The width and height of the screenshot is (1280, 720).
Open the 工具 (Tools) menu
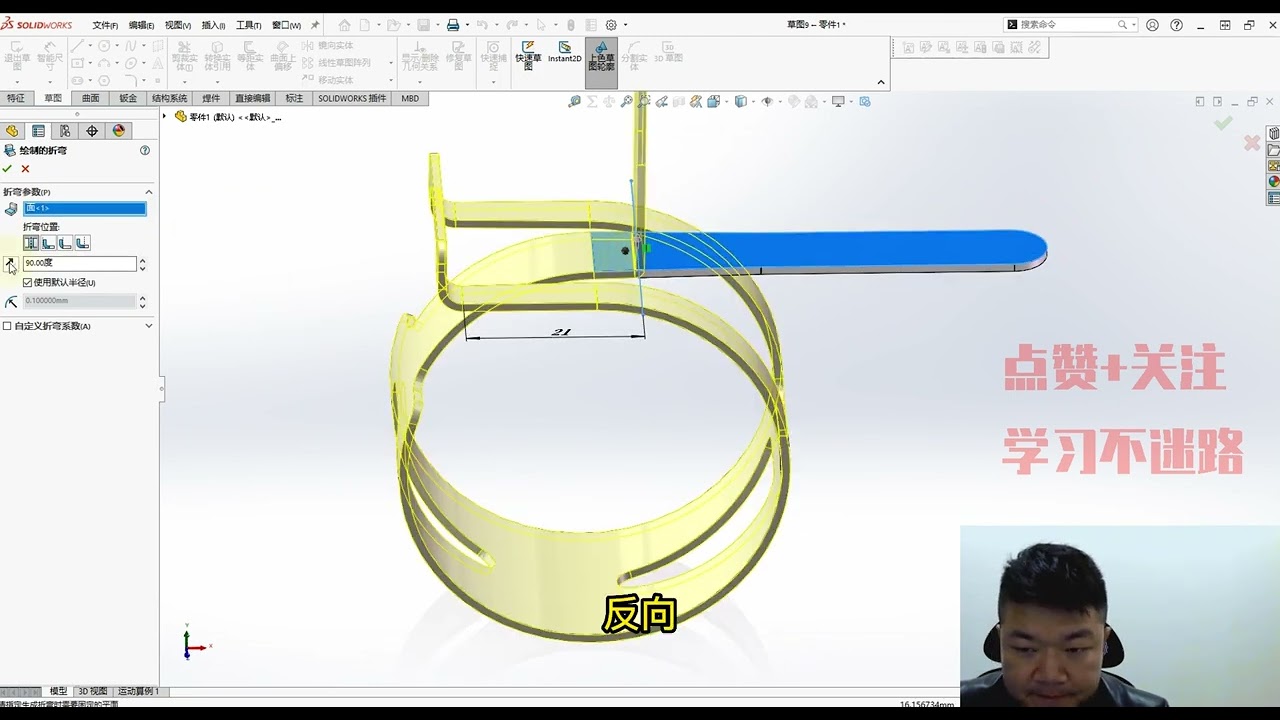point(249,25)
